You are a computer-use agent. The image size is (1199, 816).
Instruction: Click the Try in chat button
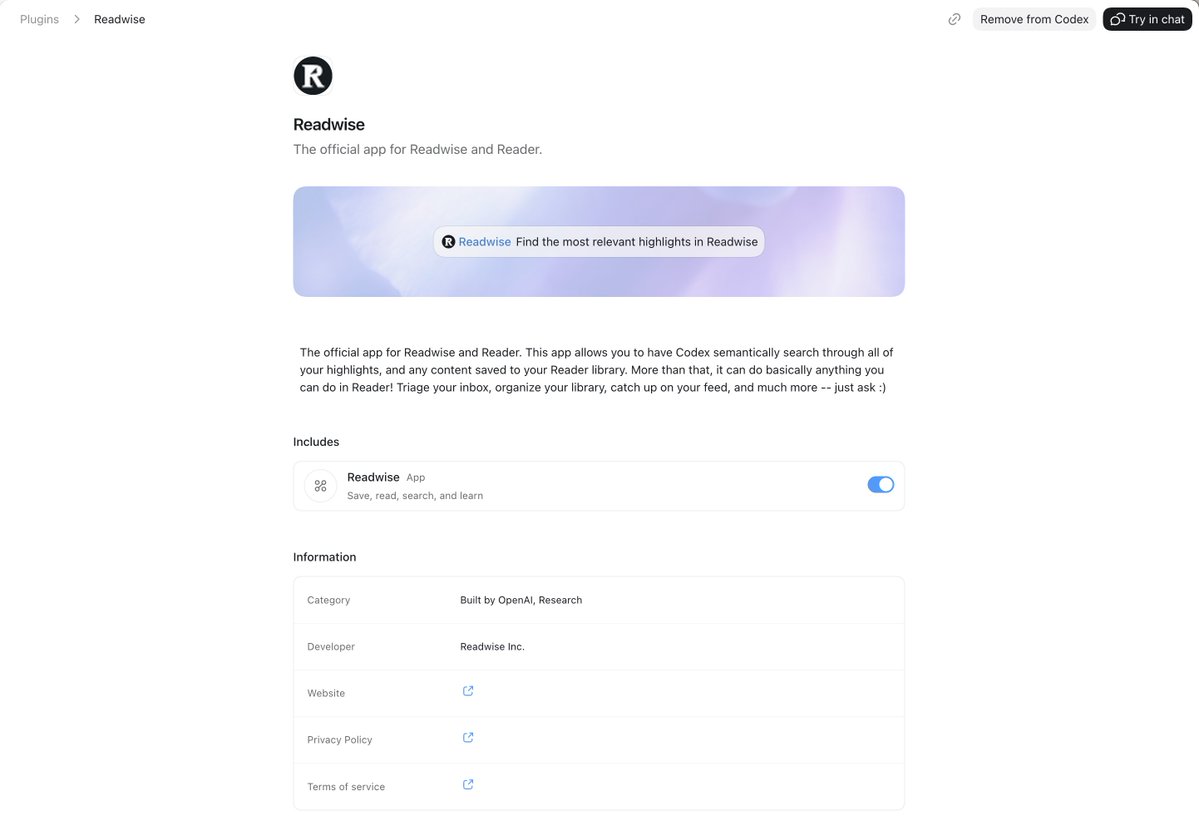1147,19
